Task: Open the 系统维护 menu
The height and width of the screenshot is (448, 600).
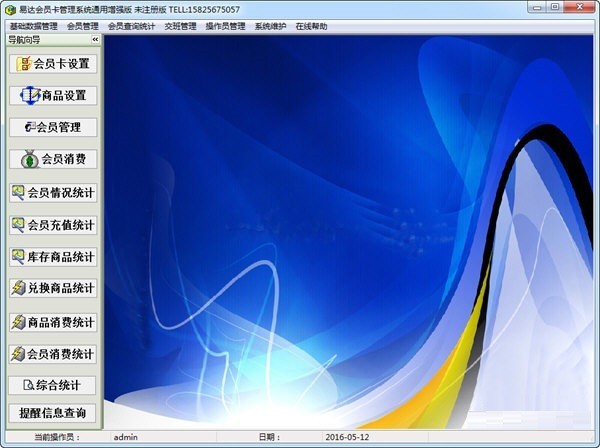Action: point(270,26)
